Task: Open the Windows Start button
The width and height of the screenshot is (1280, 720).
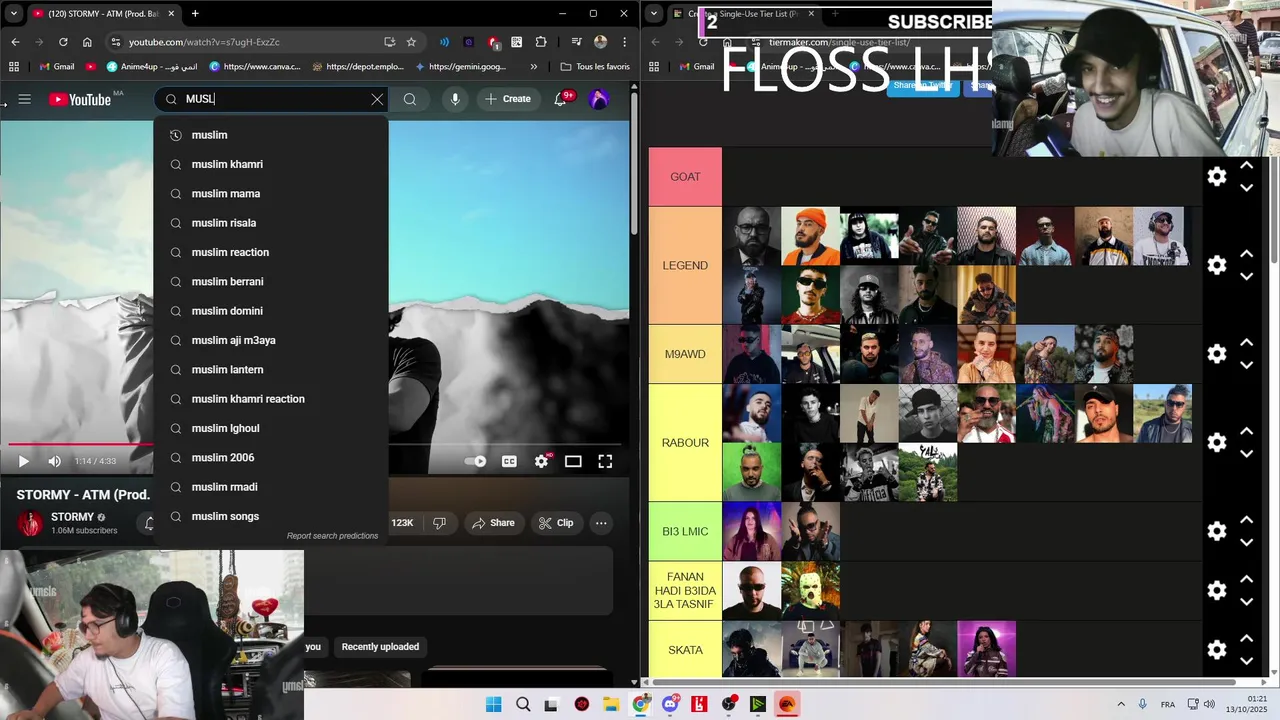Action: (x=493, y=704)
